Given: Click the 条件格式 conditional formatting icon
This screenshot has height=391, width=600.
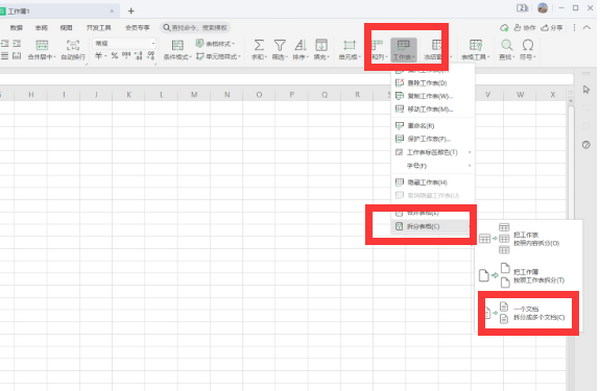Looking at the screenshot, I should pyautogui.click(x=177, y=46).
